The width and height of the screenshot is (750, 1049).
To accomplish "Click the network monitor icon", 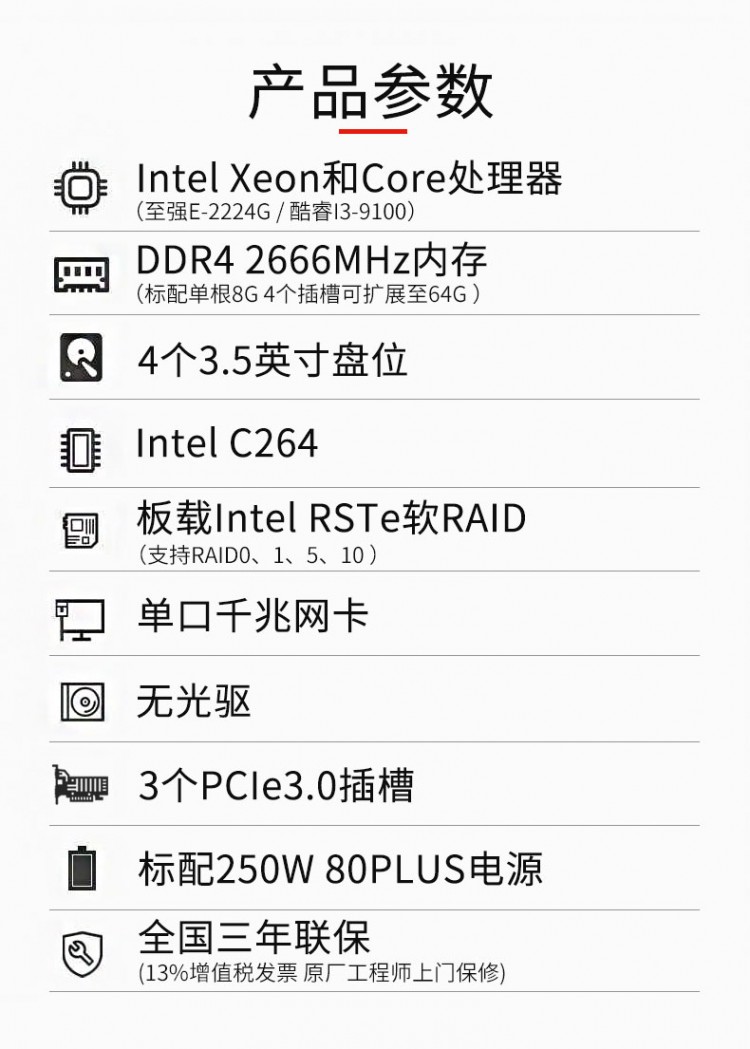I will point(80,617).
